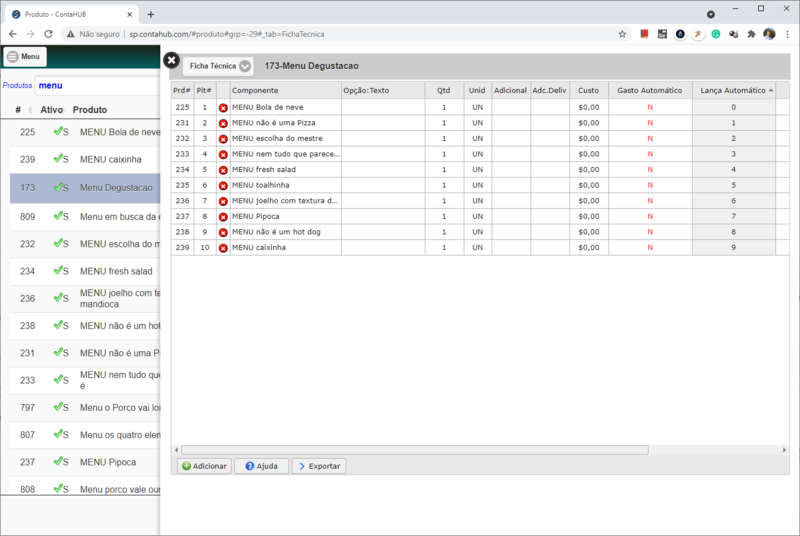
Task: Open Chrome profile avatar
Action: point(769,34)
